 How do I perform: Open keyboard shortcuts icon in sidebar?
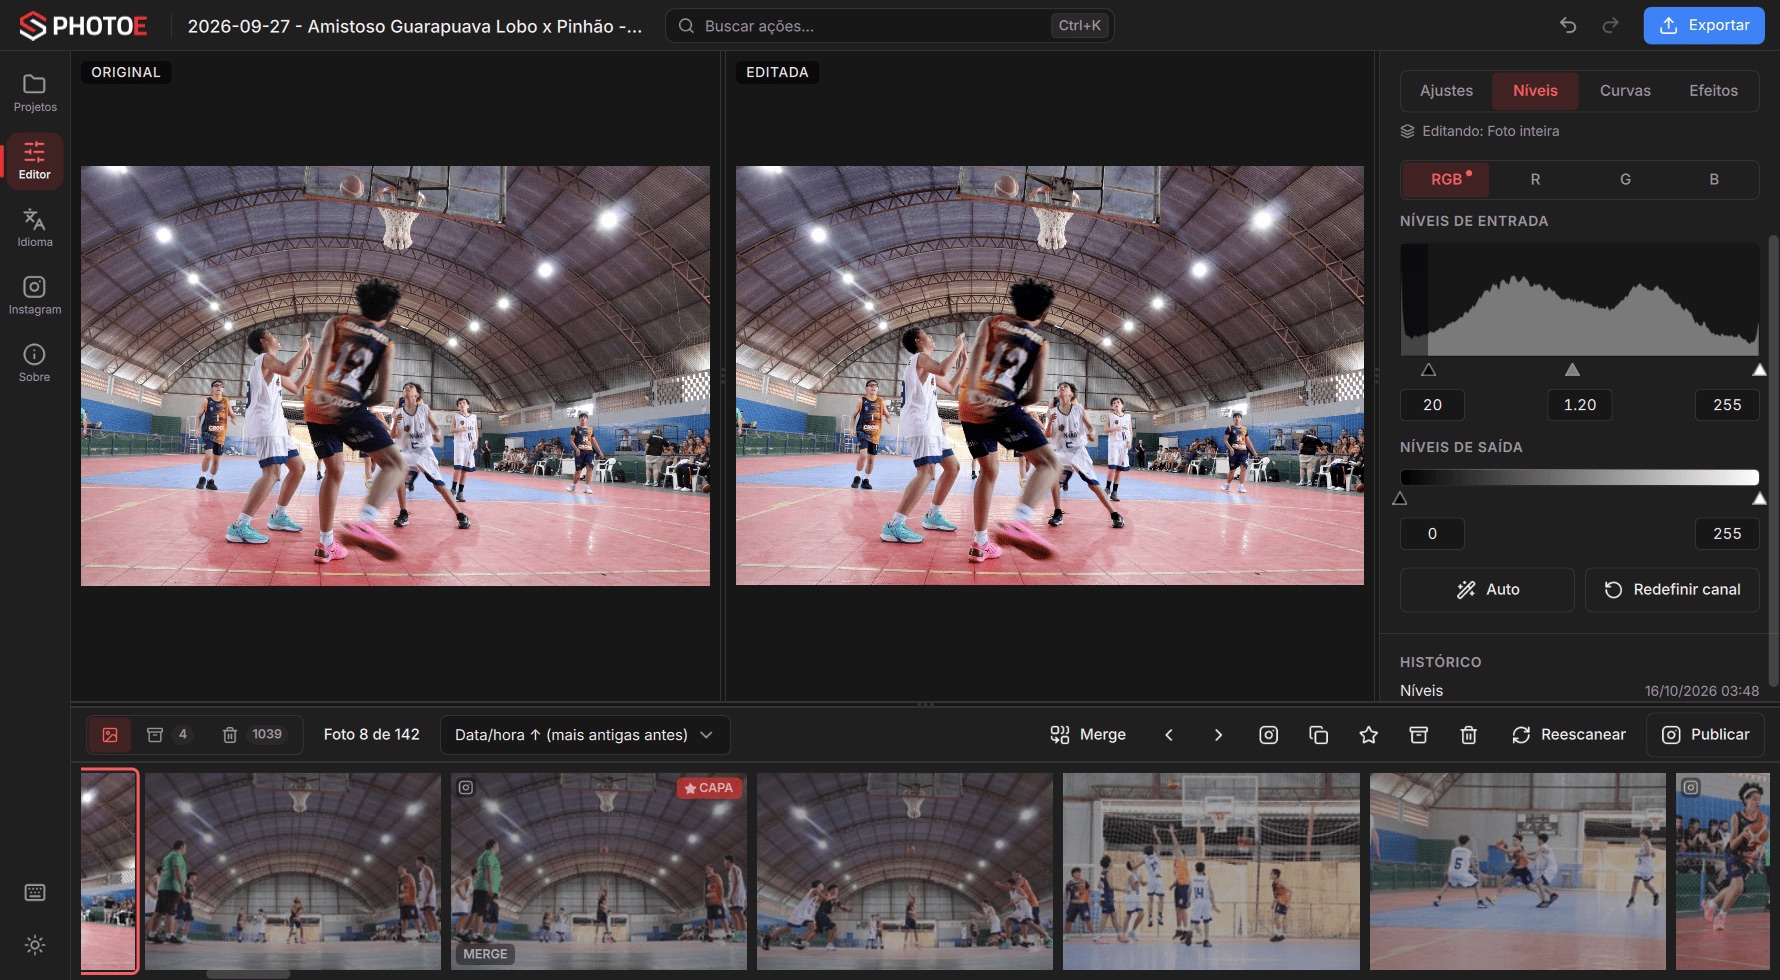tap(35, 893)
